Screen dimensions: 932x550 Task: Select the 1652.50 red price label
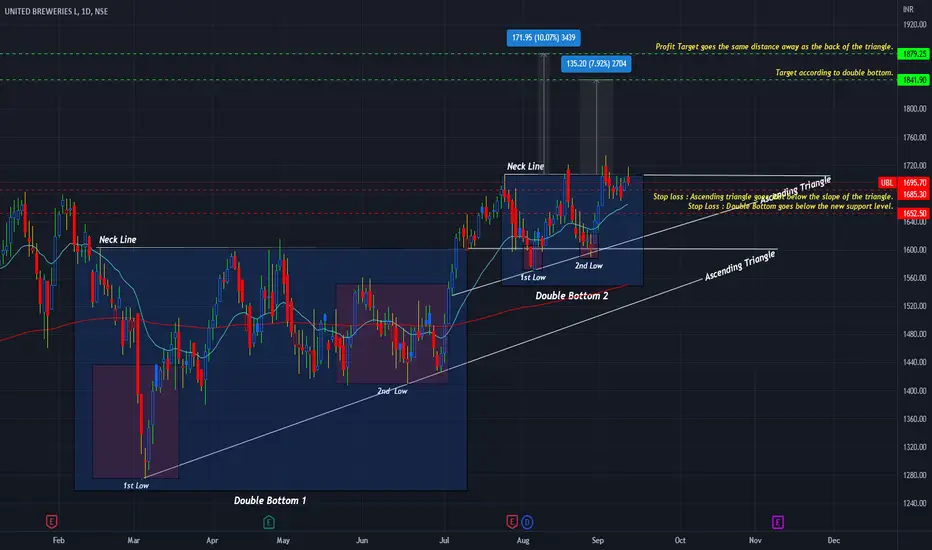914,213
